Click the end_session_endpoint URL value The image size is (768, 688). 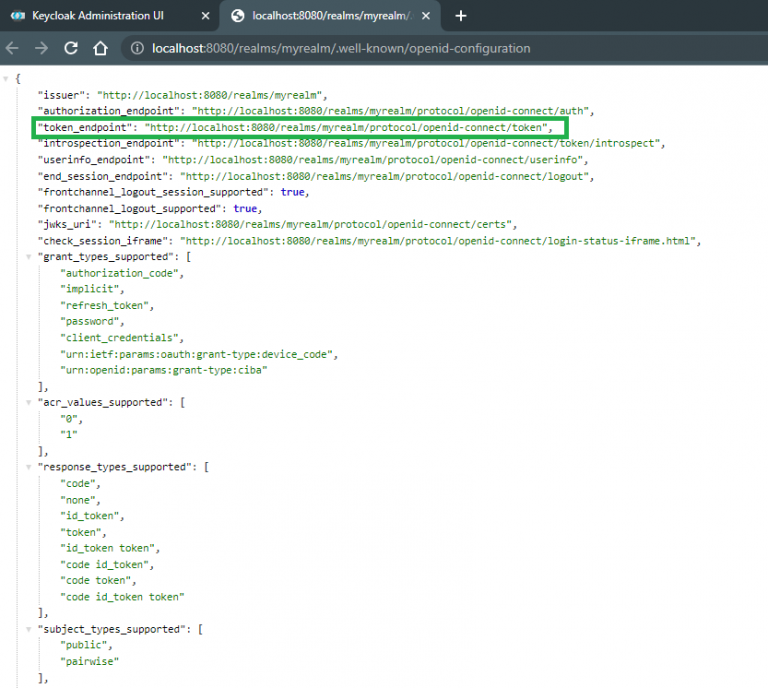tap(384, 176)
